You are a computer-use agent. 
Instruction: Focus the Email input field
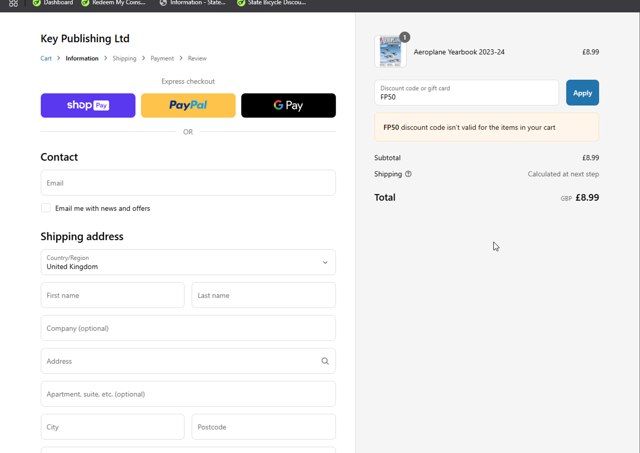click(188, 183)
